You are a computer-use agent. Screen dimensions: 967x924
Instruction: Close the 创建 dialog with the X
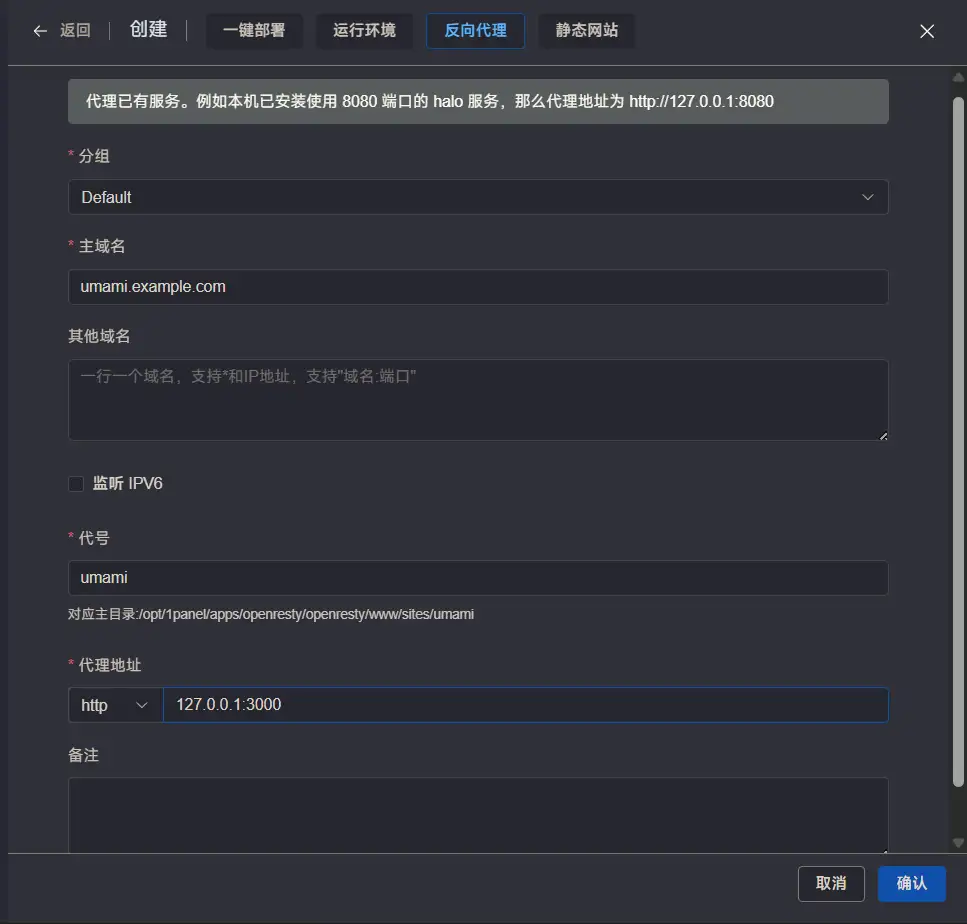point(927,31)
